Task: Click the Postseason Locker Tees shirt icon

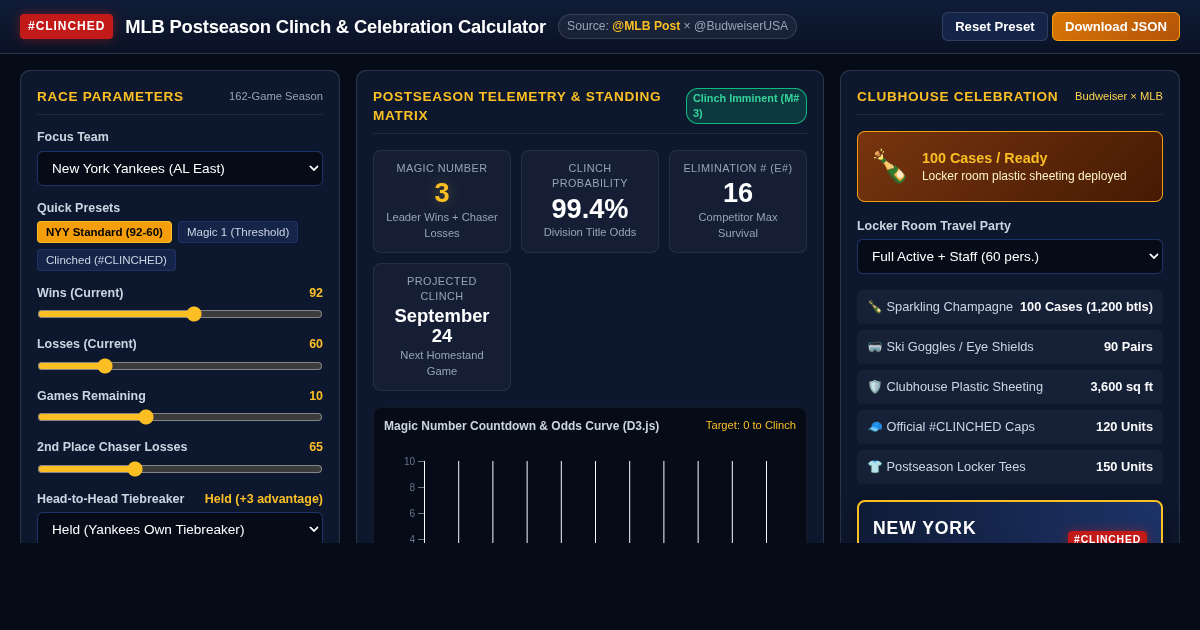Action: (x=875, y=467)
